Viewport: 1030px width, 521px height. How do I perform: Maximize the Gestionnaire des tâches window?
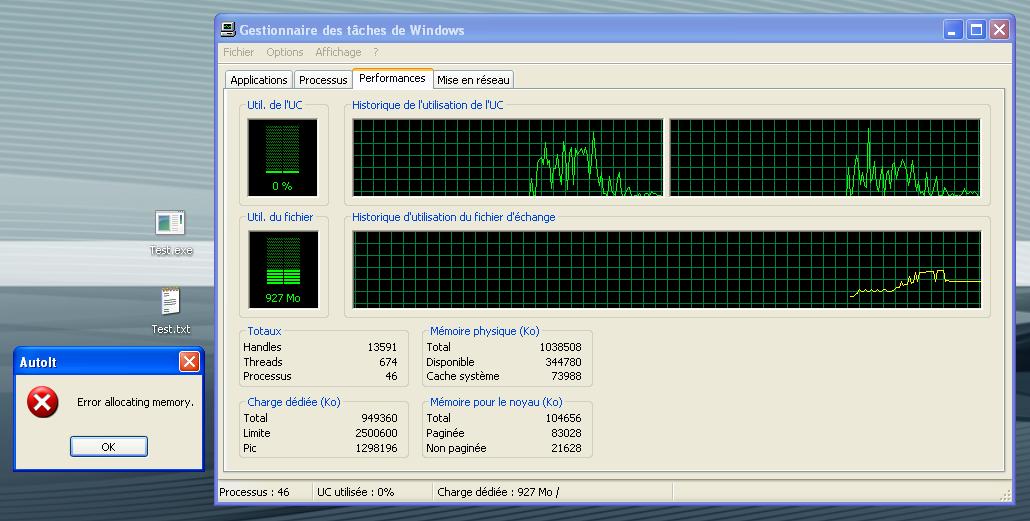(x=976, y=30)
